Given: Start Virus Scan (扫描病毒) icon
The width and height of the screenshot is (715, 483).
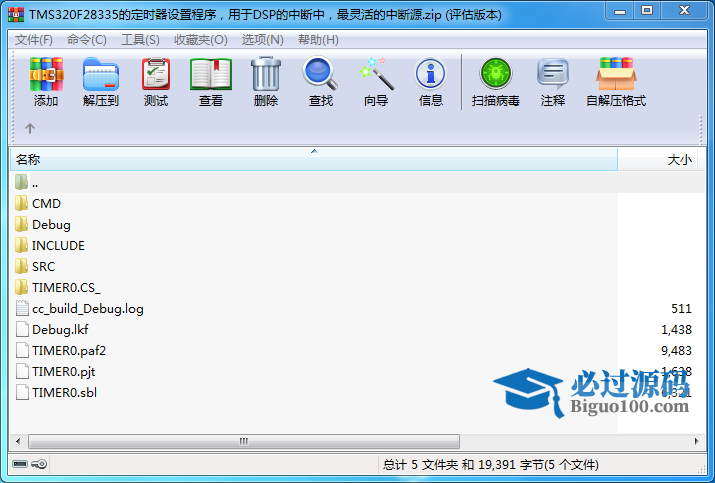Looking at the screenshot, I should point(496,73).
